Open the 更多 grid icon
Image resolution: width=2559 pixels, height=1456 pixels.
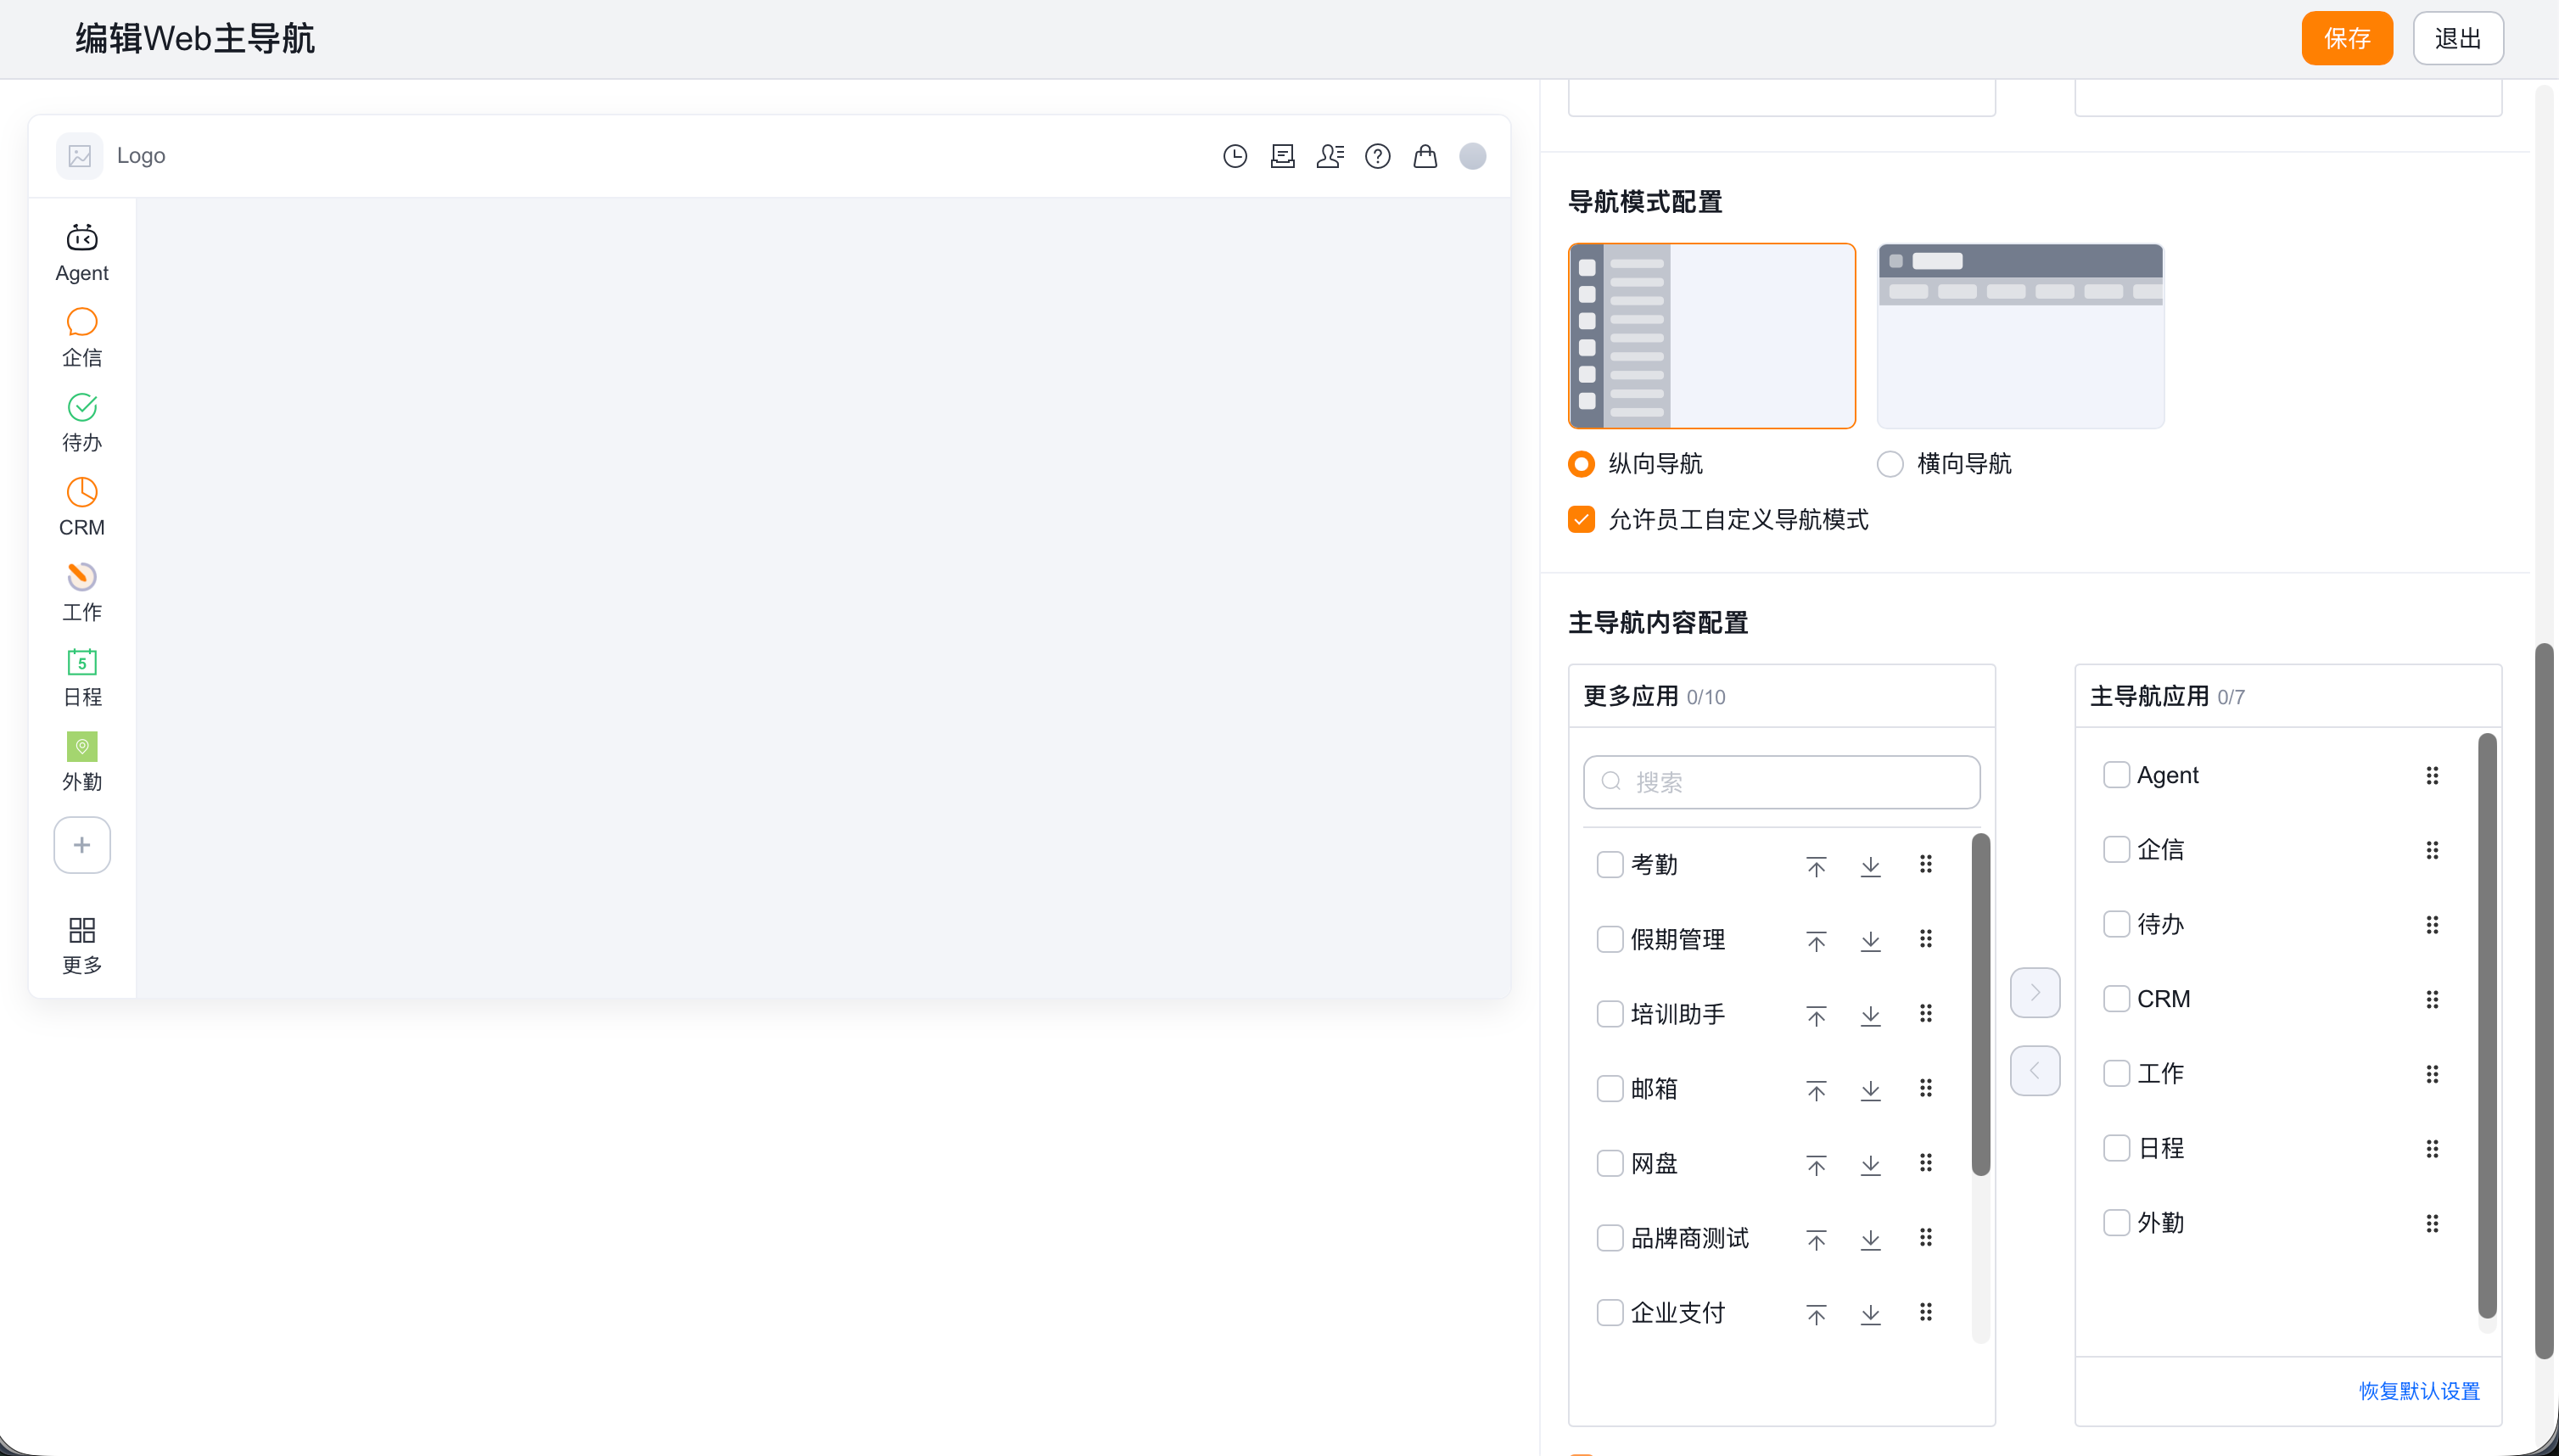coord(82,930)
